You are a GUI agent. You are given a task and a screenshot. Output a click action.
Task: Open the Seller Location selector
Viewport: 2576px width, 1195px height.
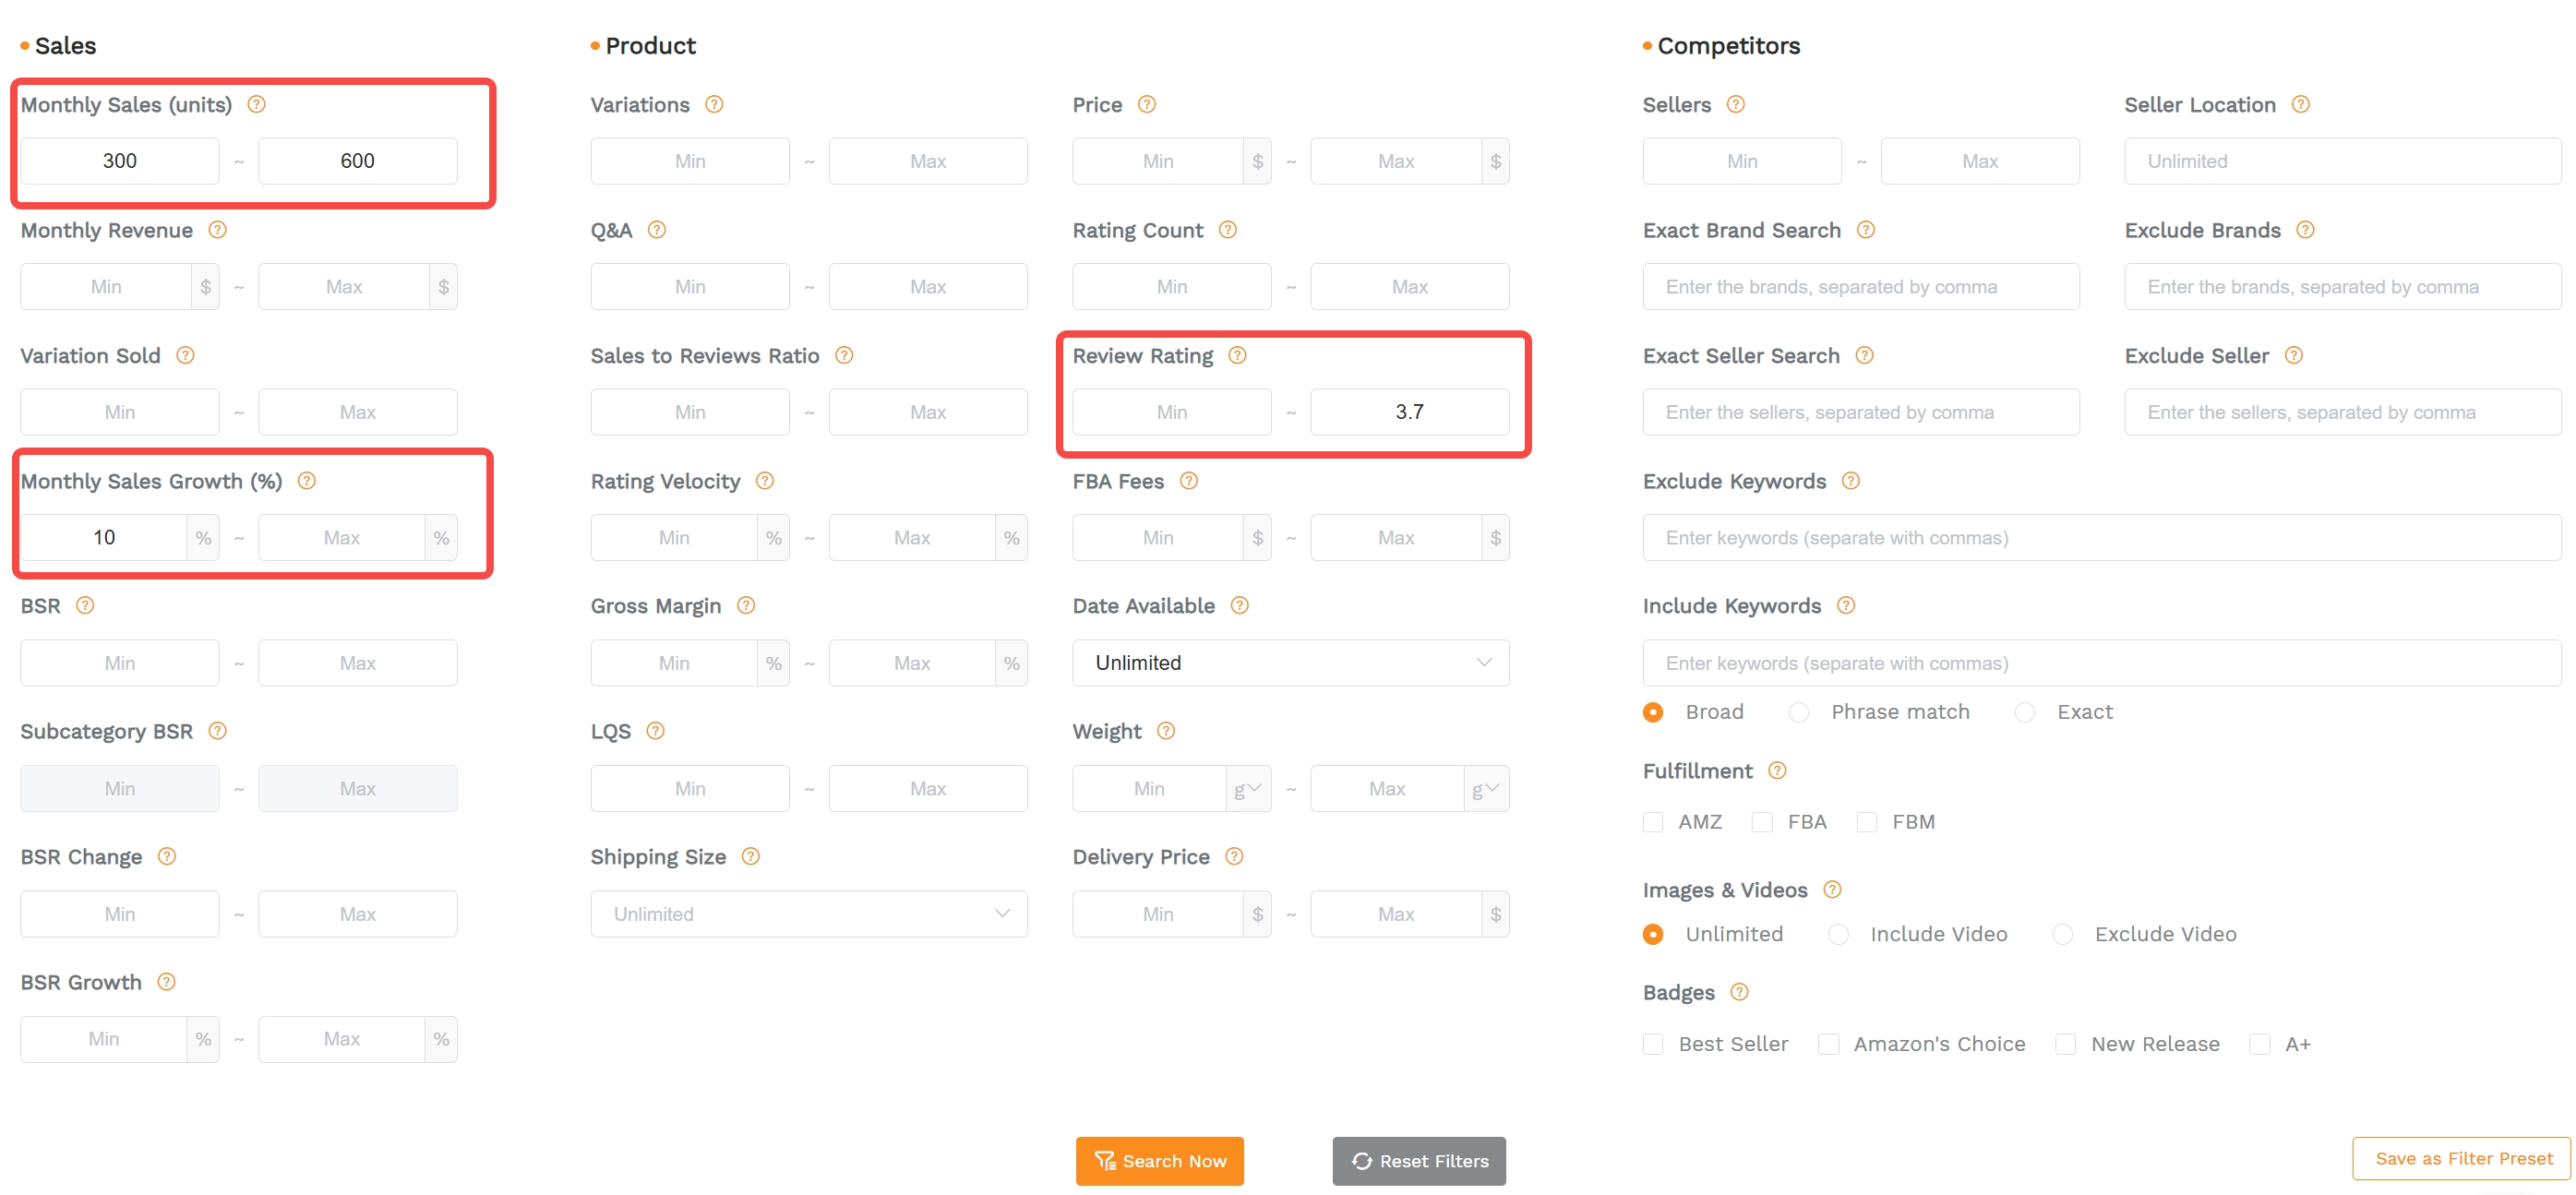pyautogui.click(x=2343, y=161)
